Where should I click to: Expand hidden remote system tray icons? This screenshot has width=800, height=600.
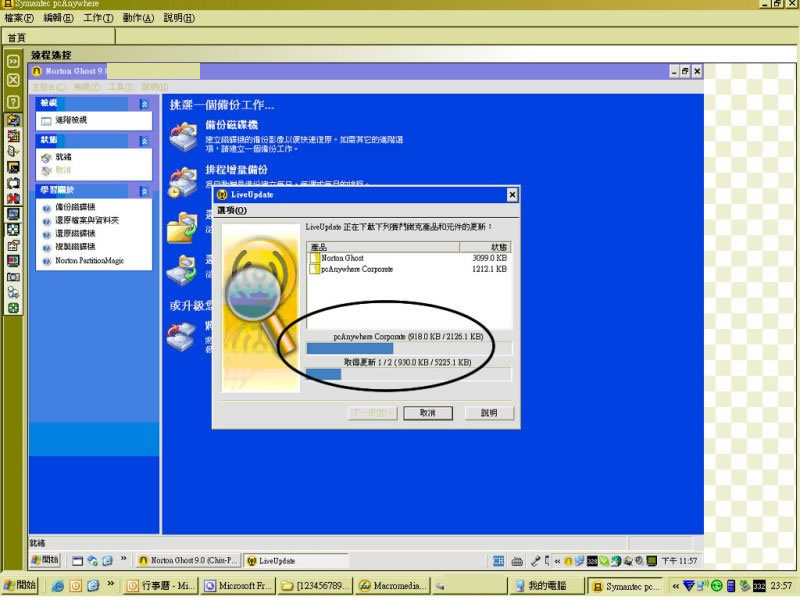coord(557,561)
